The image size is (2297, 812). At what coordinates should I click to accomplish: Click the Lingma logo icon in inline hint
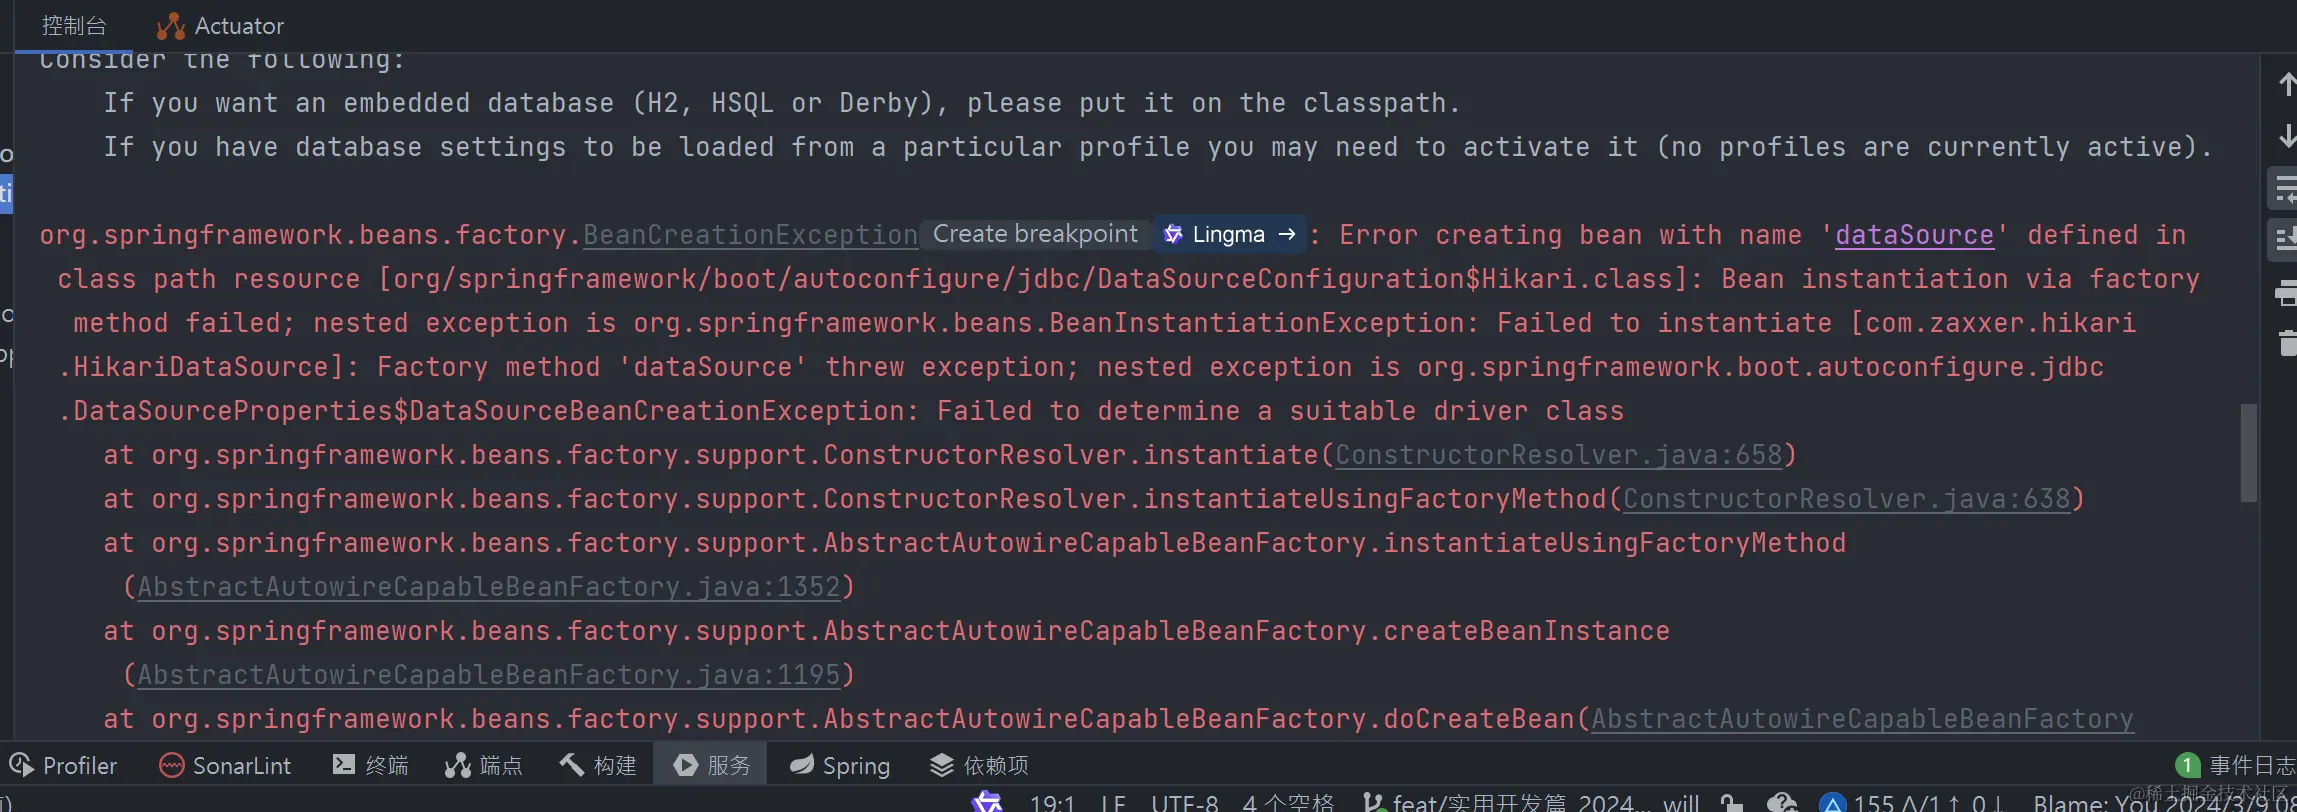pos(1173,234)
